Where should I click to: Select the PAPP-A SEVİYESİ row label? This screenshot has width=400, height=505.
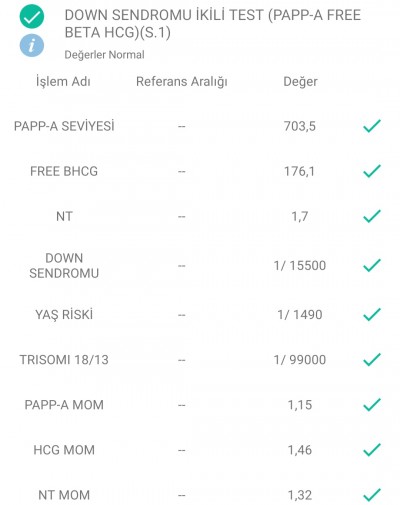(x=64, y=126)
